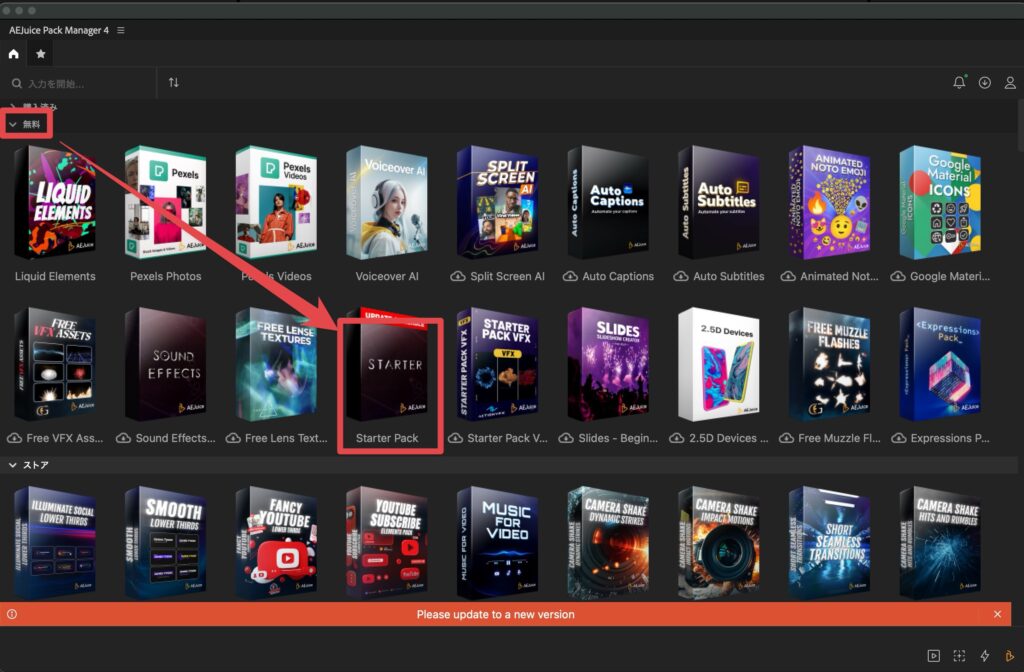This screenshot has height=672, width=1024.
Task: Click the vertical scrollbar at right edge
Action: pos(1020,124)
